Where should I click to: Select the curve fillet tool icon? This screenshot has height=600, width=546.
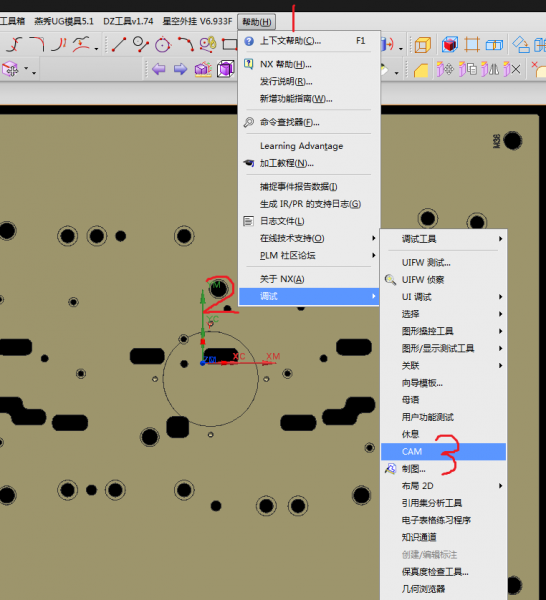[37, 44]
